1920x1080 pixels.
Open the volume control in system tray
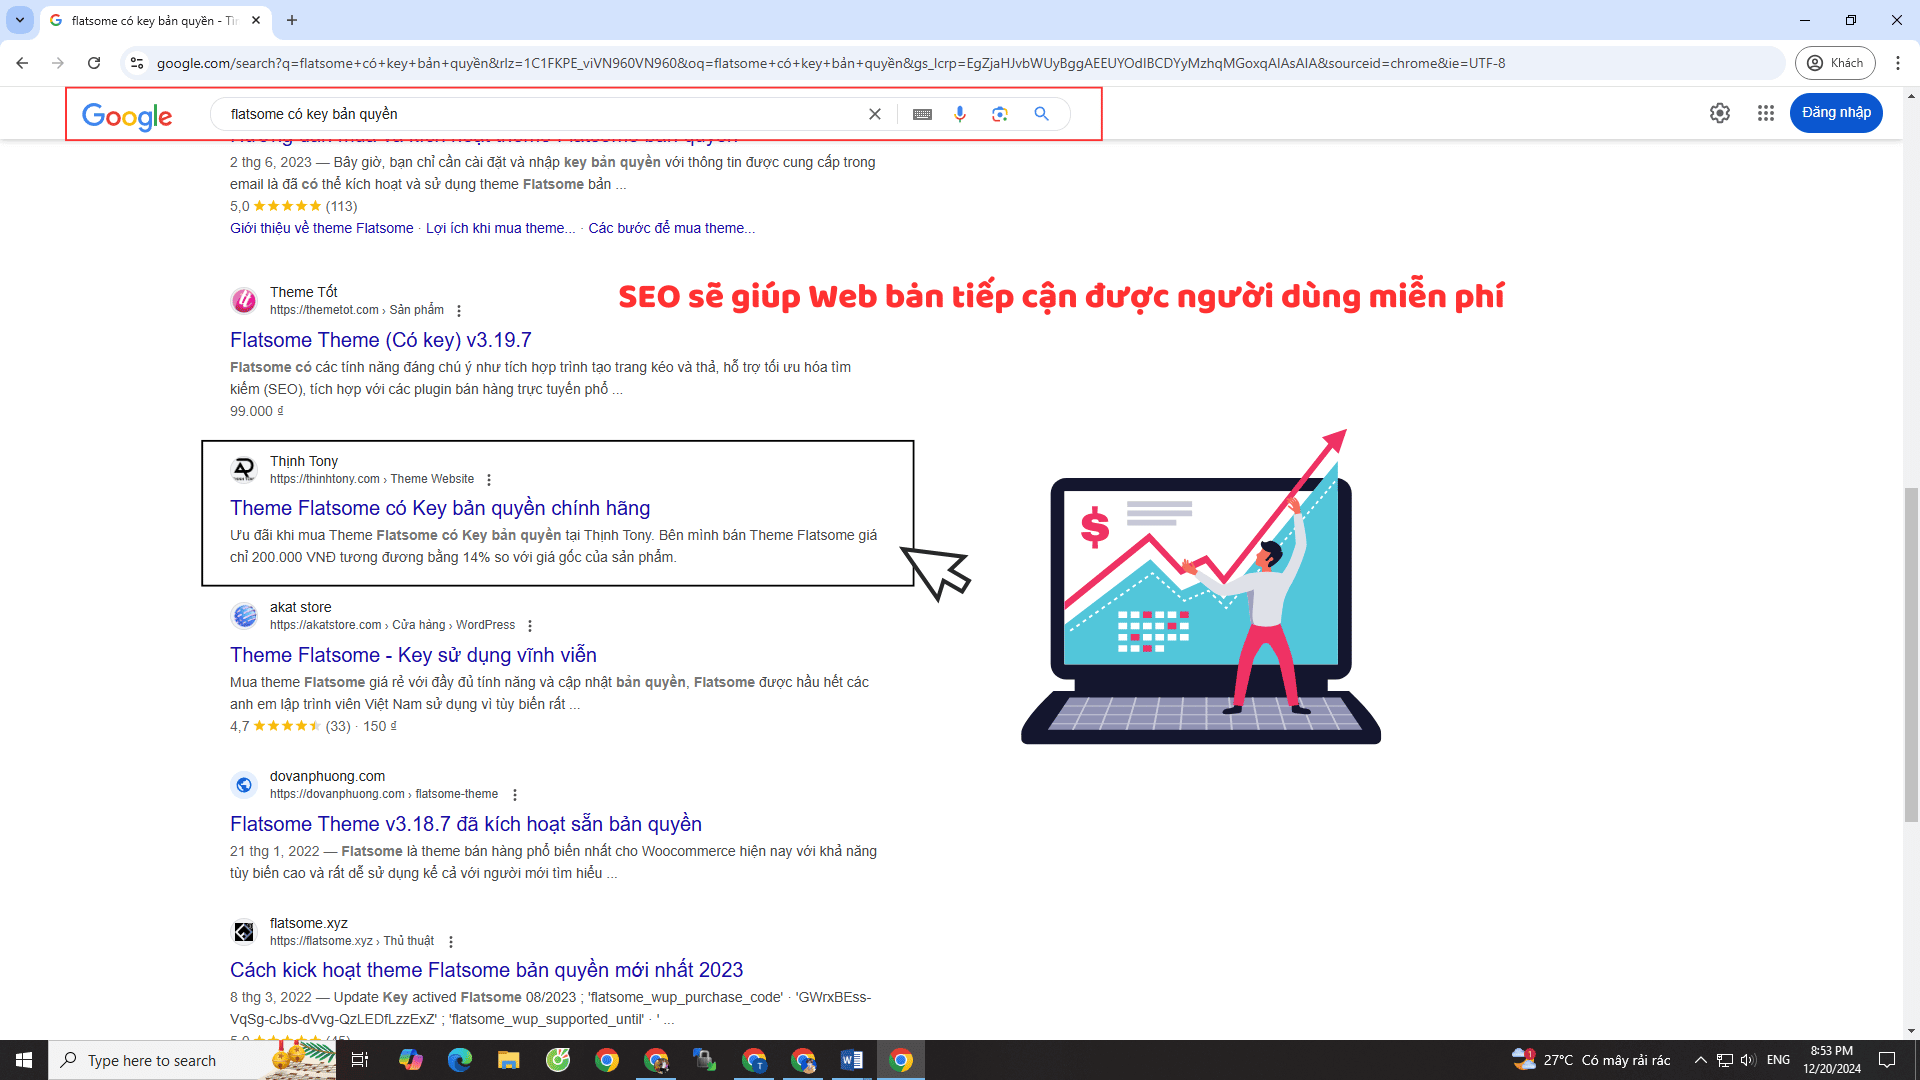tap(1747, 1060)
